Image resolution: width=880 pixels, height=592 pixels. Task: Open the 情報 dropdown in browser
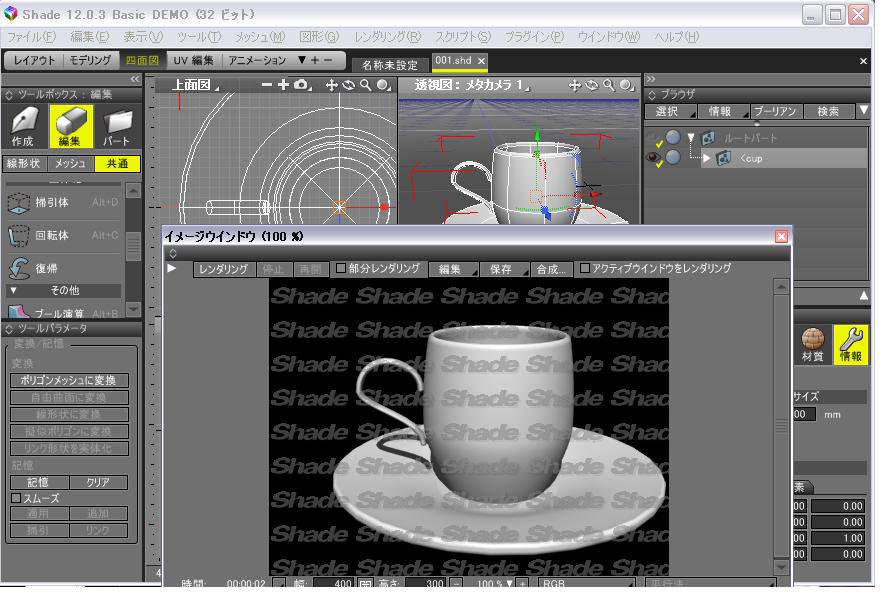[723, 111]
